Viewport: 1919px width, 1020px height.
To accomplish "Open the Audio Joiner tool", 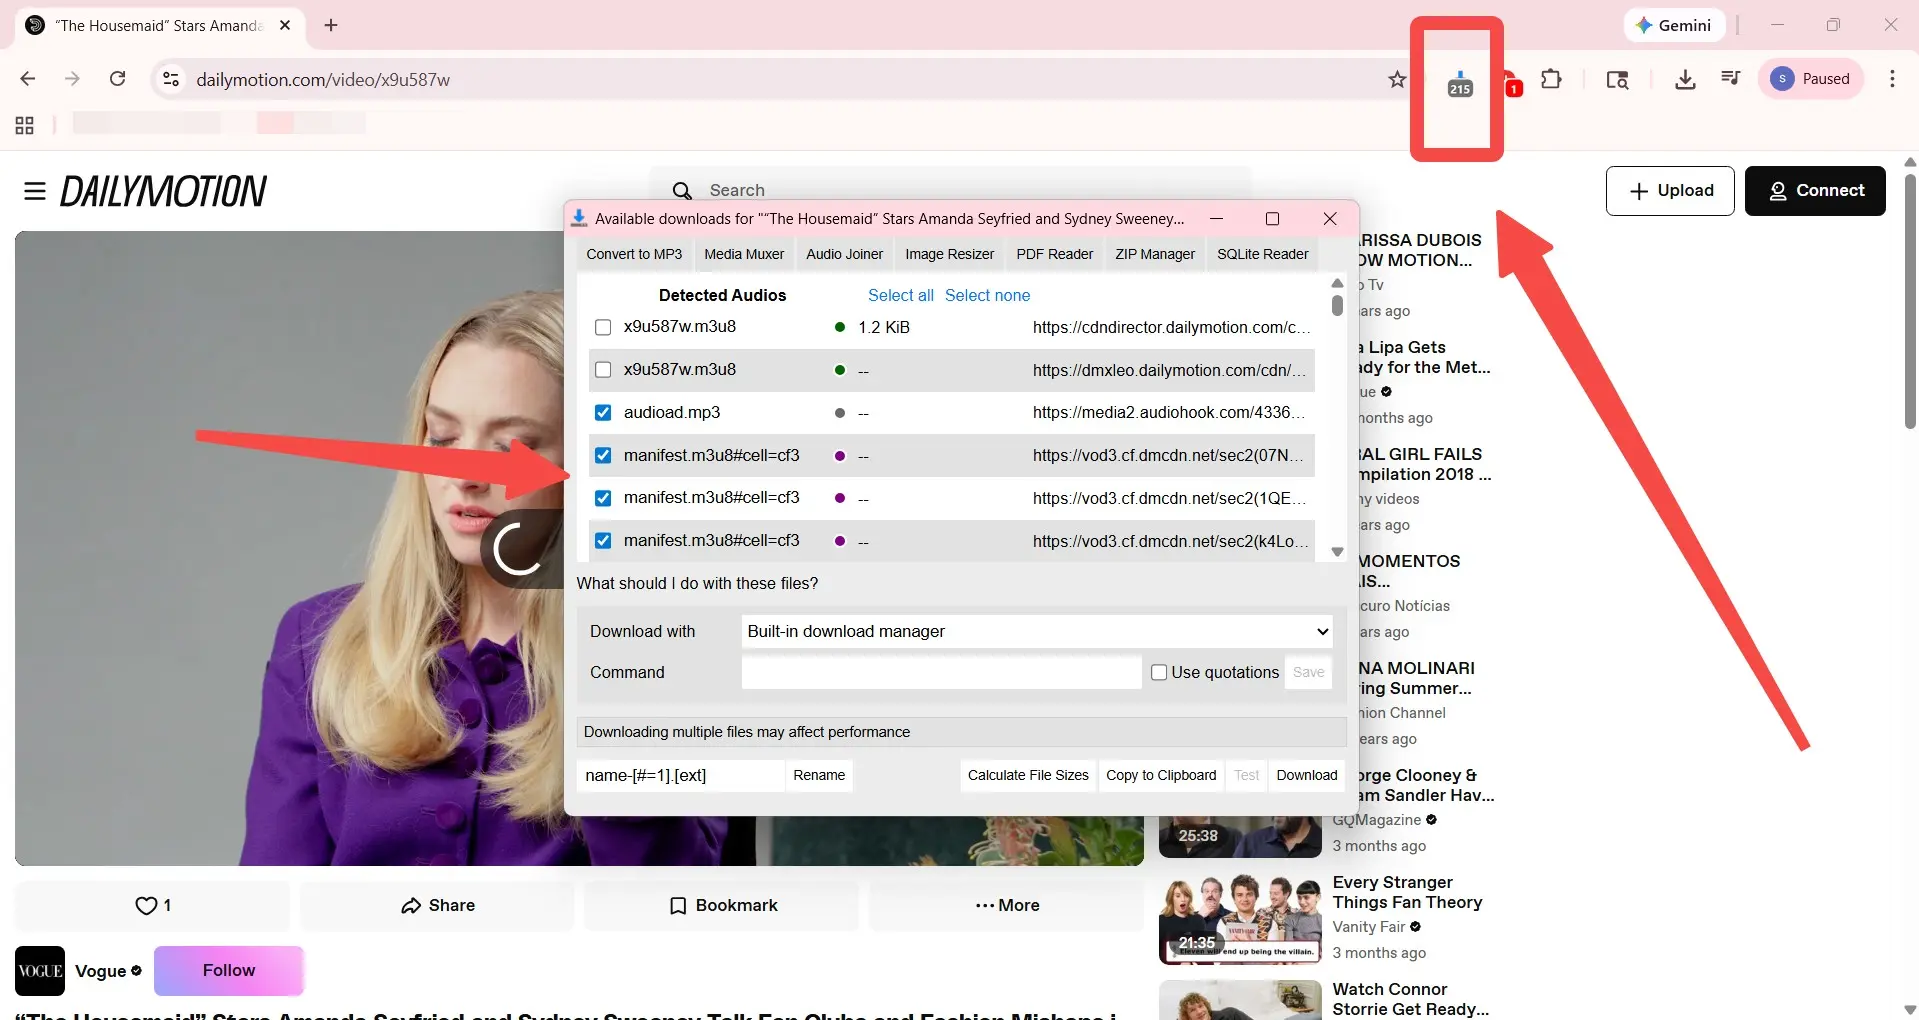I will (844, 254).
